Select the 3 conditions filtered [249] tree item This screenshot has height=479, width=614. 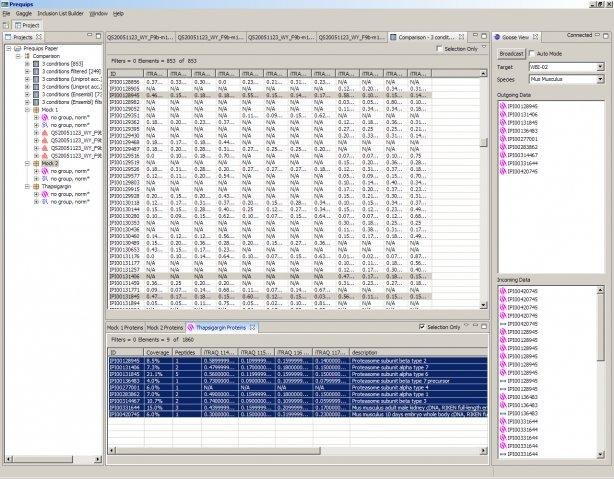[x=71, y=72]
